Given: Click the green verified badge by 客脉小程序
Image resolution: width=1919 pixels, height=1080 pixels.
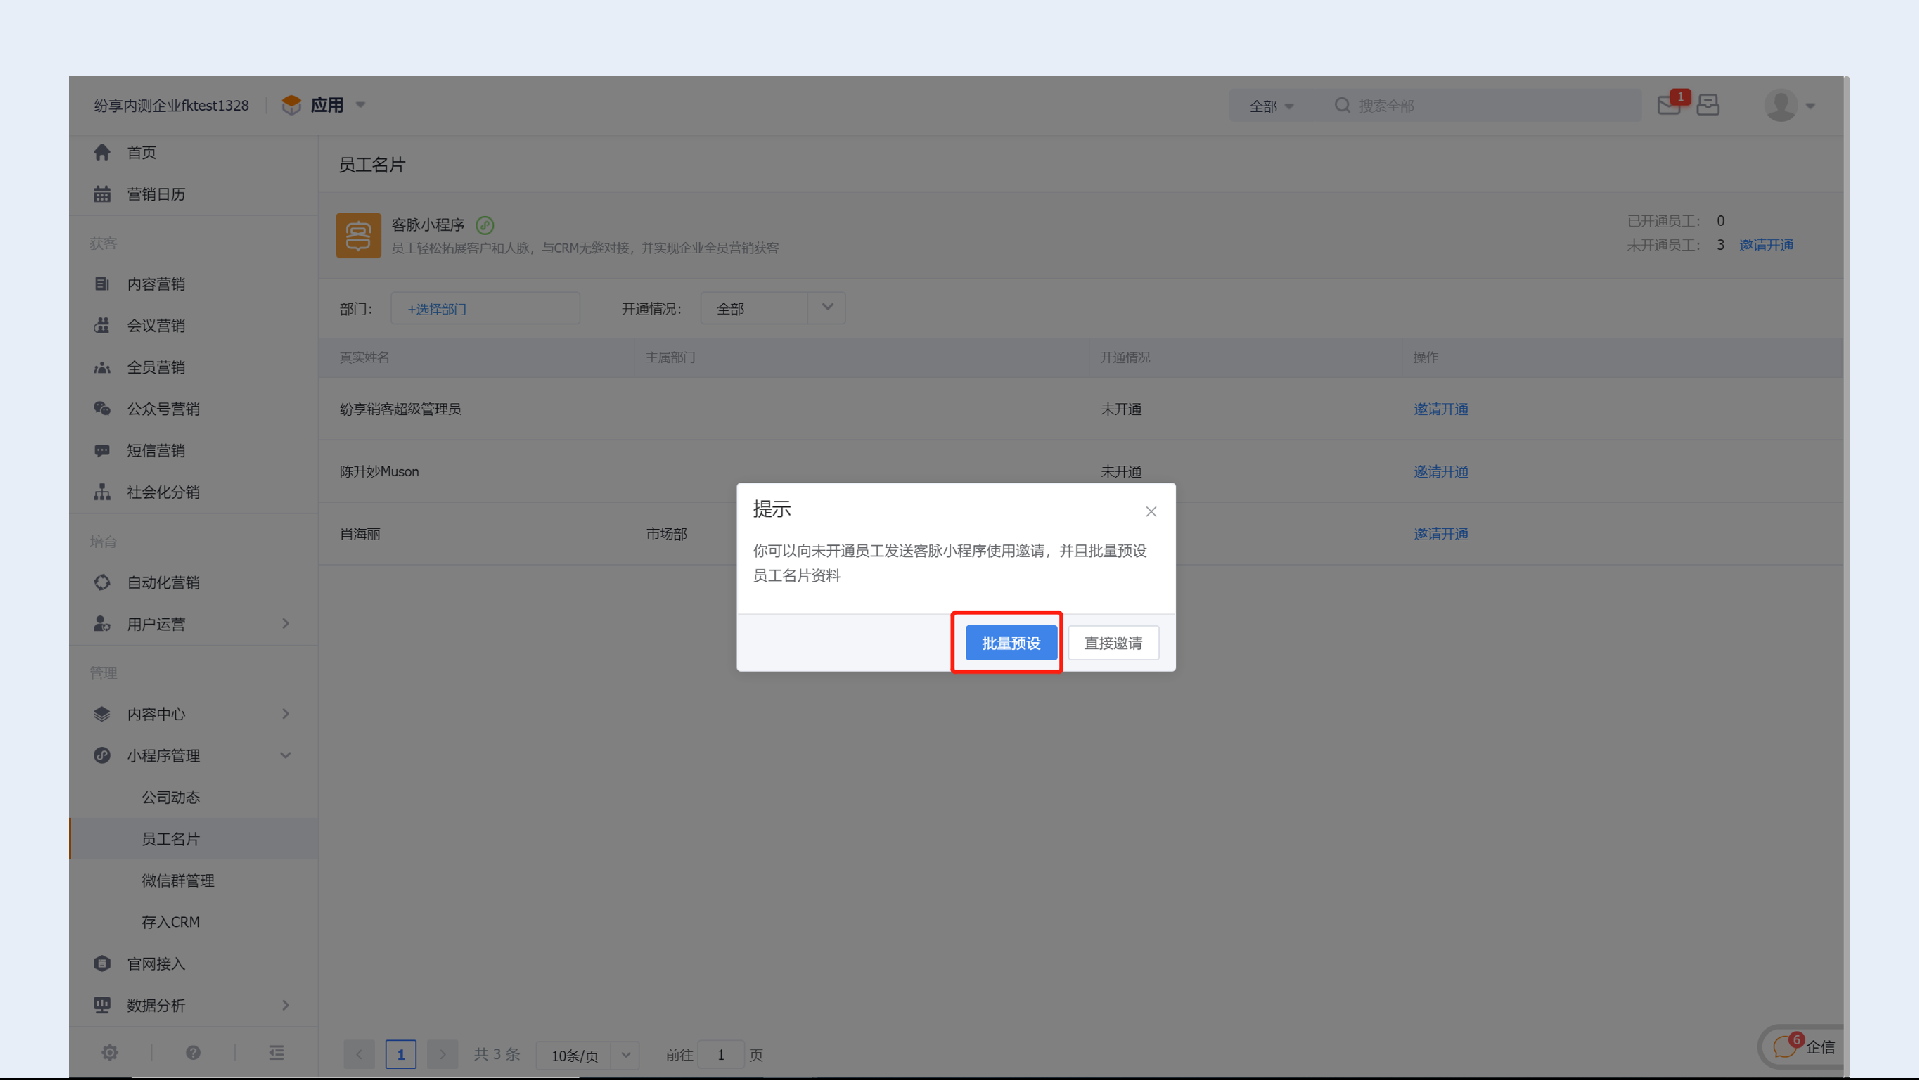Looking at the screenshot, I should point(485,225).
